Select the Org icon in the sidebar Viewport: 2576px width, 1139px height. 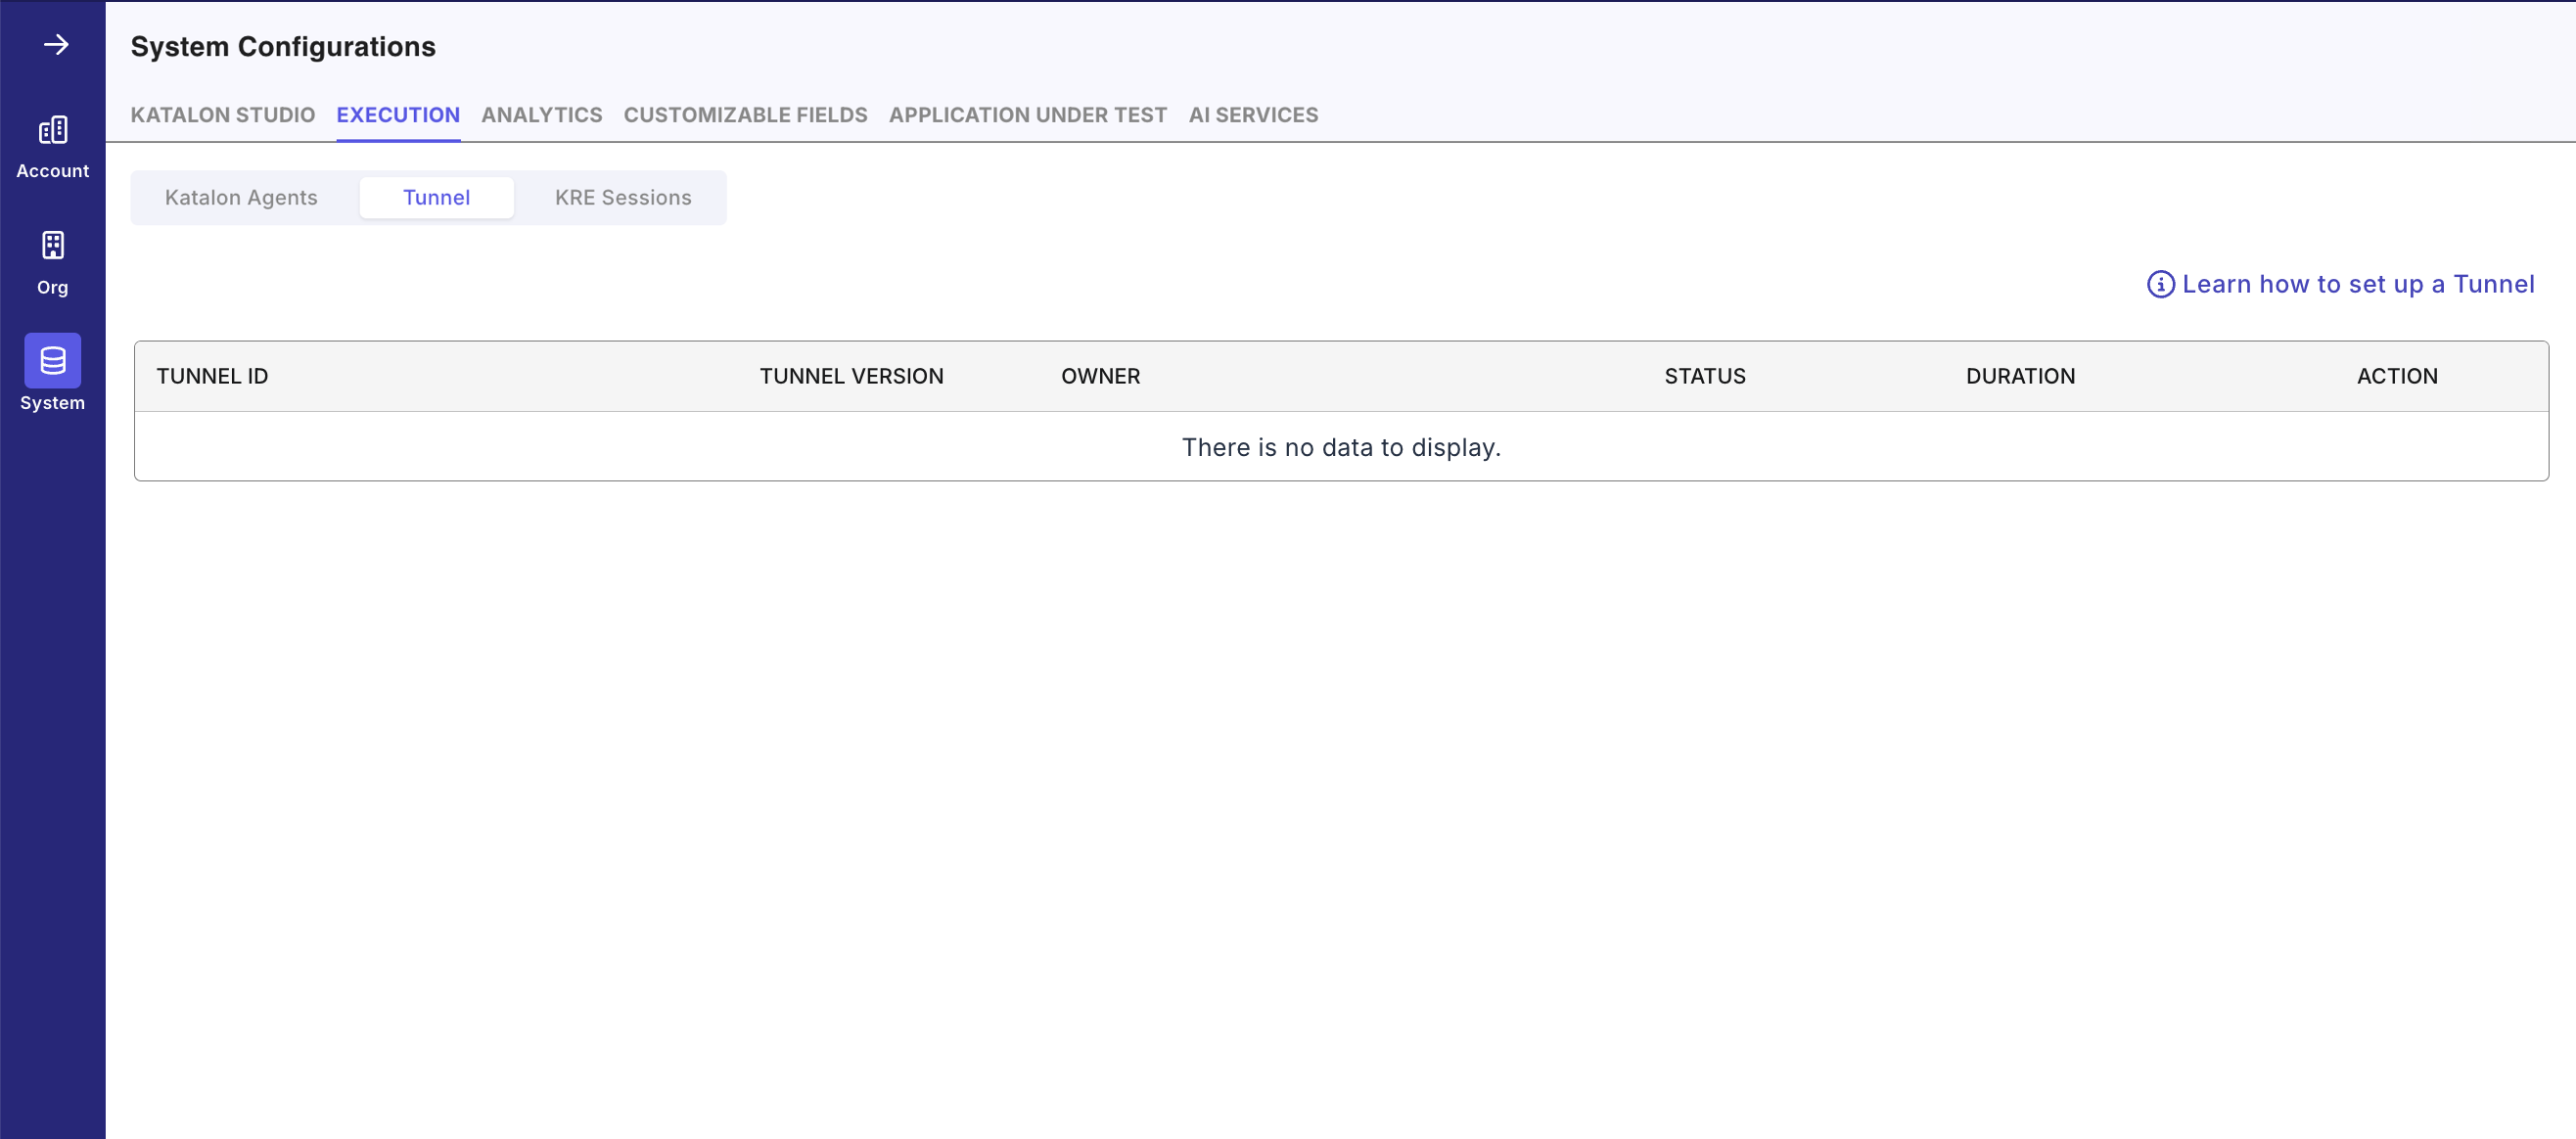click(52, 262)
